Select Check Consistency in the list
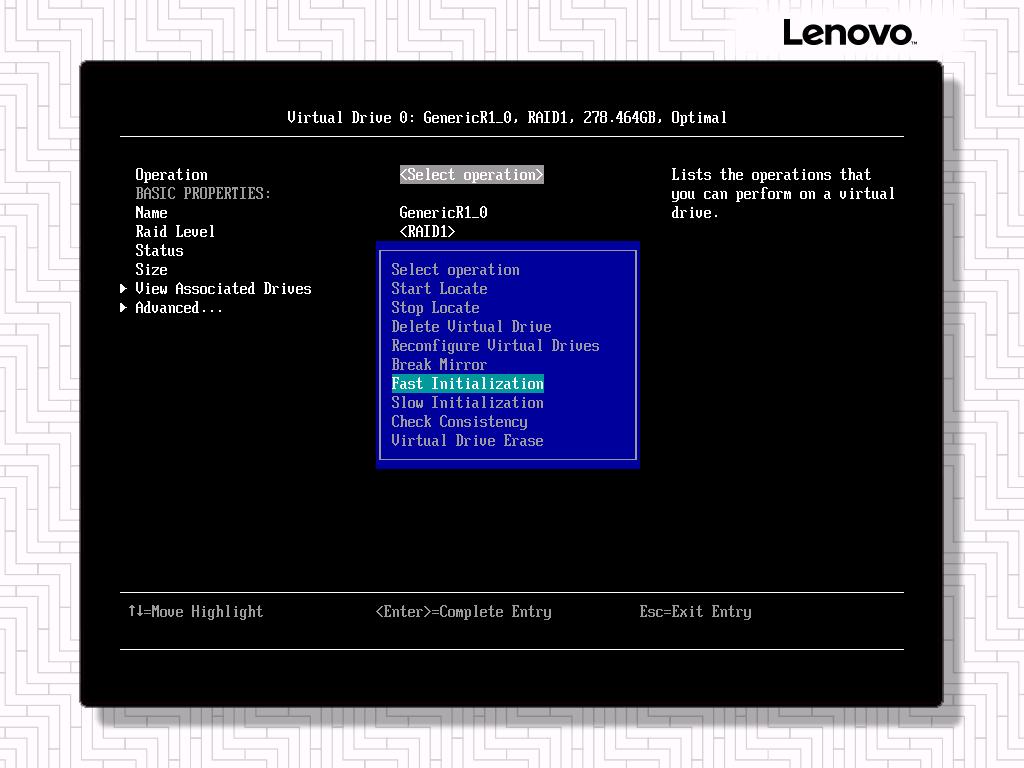 [x=459, y=422]
